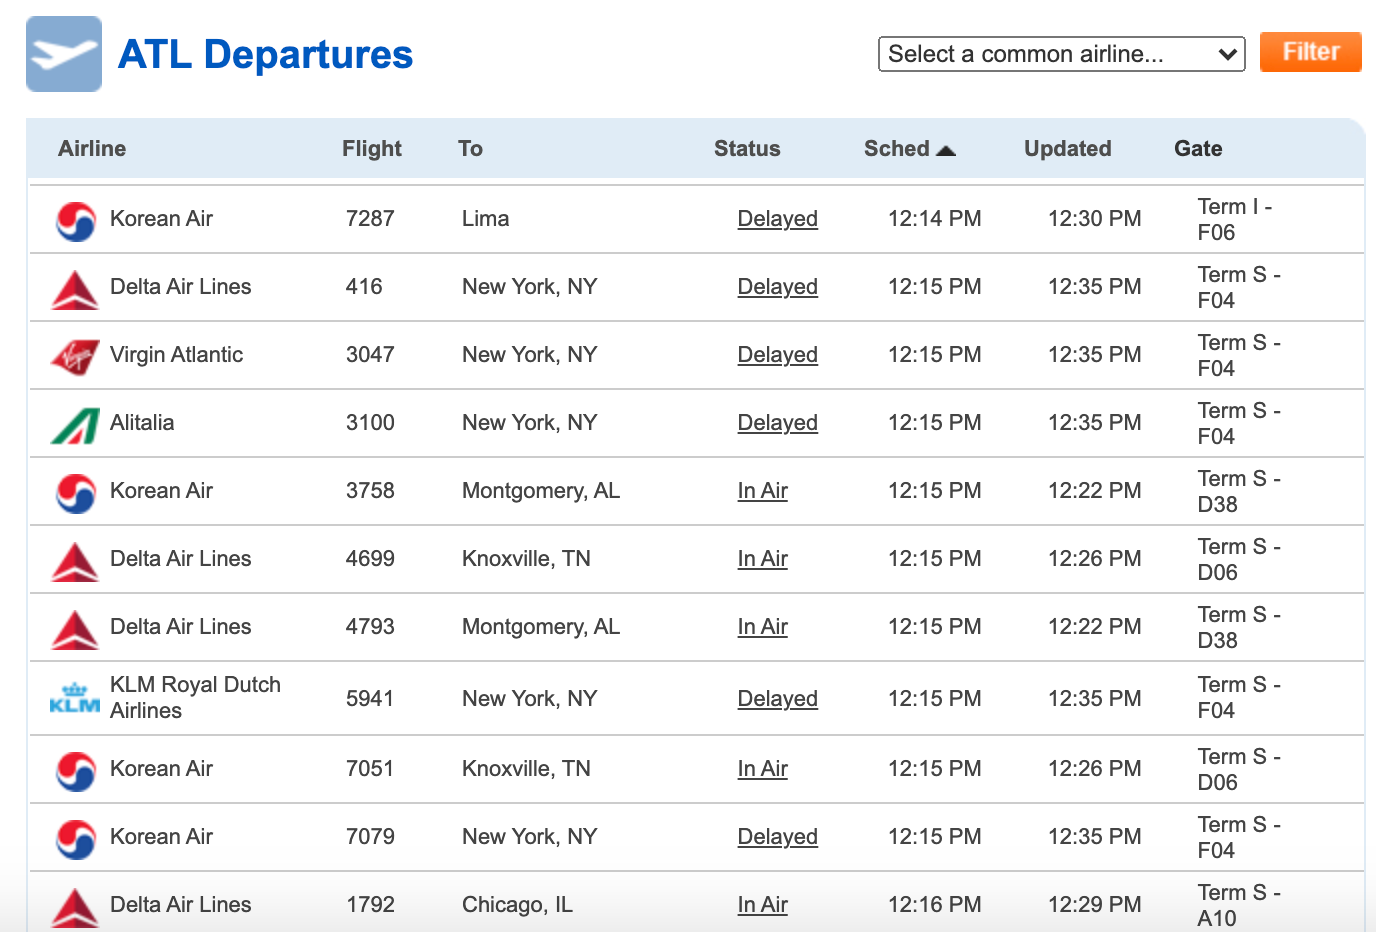
Task: Open In Air status for flight 1792
Action: tap(762, 905)
